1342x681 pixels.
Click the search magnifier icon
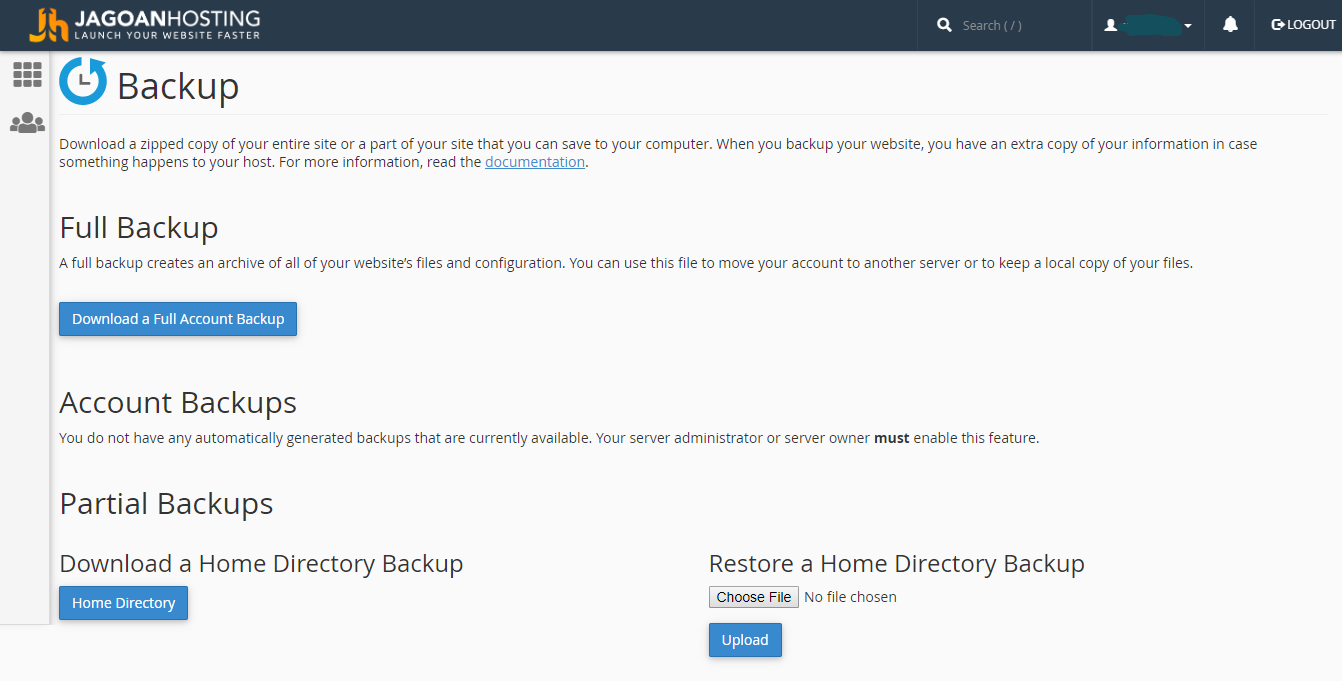tap(944, 25)
